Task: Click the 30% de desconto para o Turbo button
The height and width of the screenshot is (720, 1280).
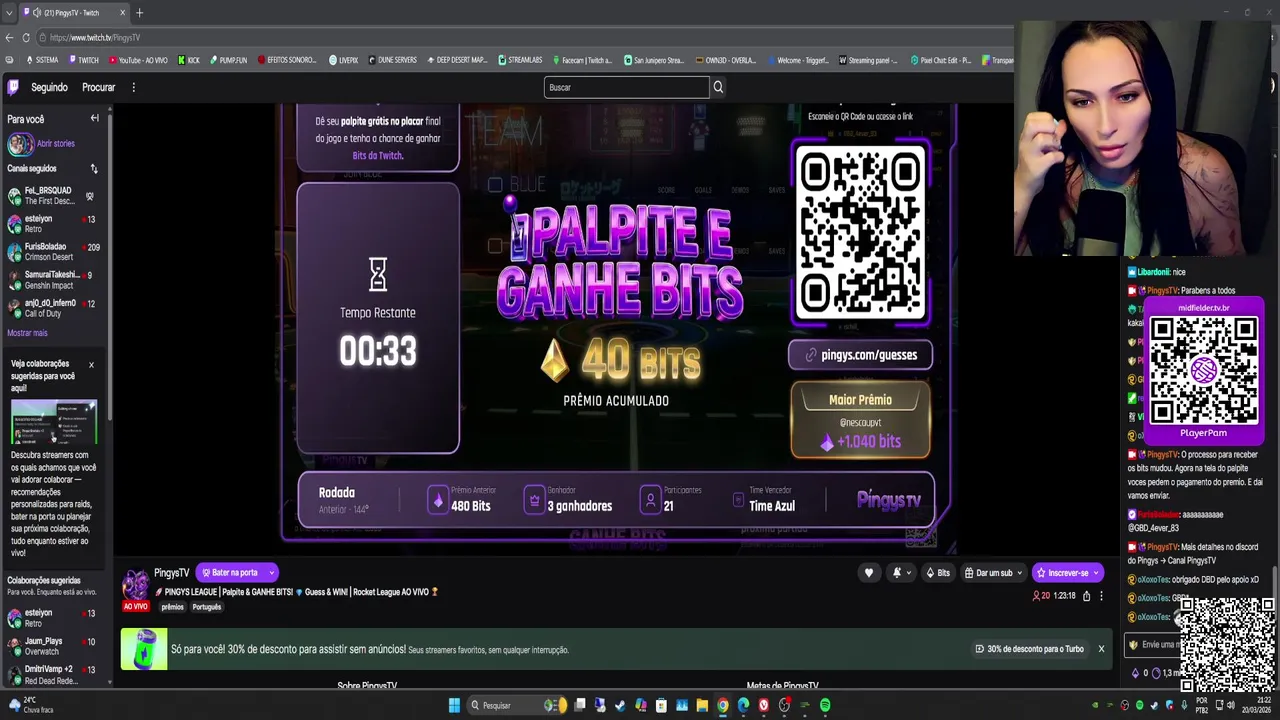Action: pos(1029,649)
